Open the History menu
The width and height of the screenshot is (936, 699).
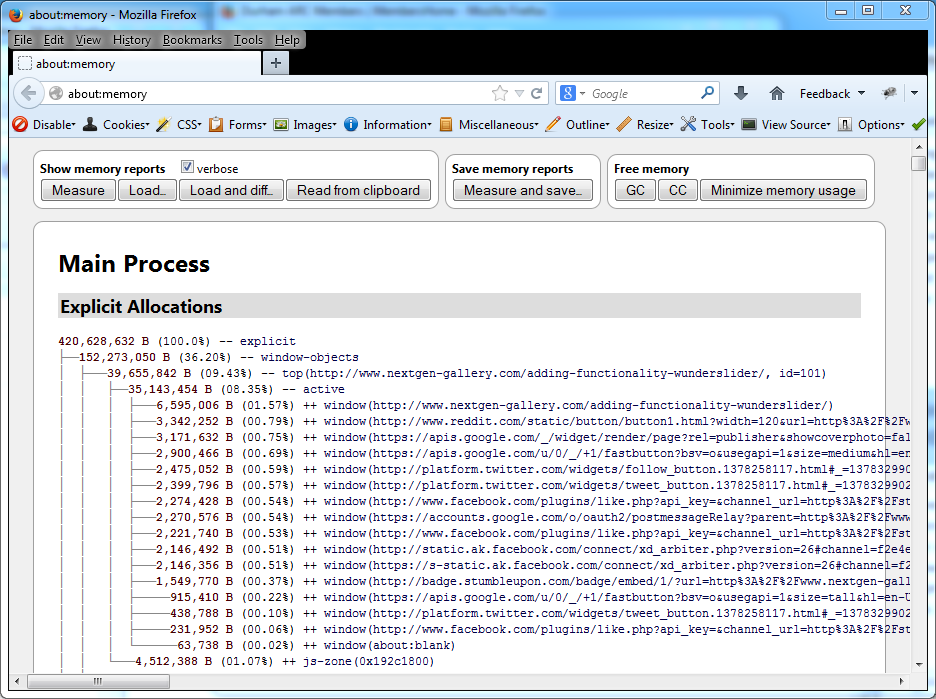pyautogui.click(x=132, y=39)
